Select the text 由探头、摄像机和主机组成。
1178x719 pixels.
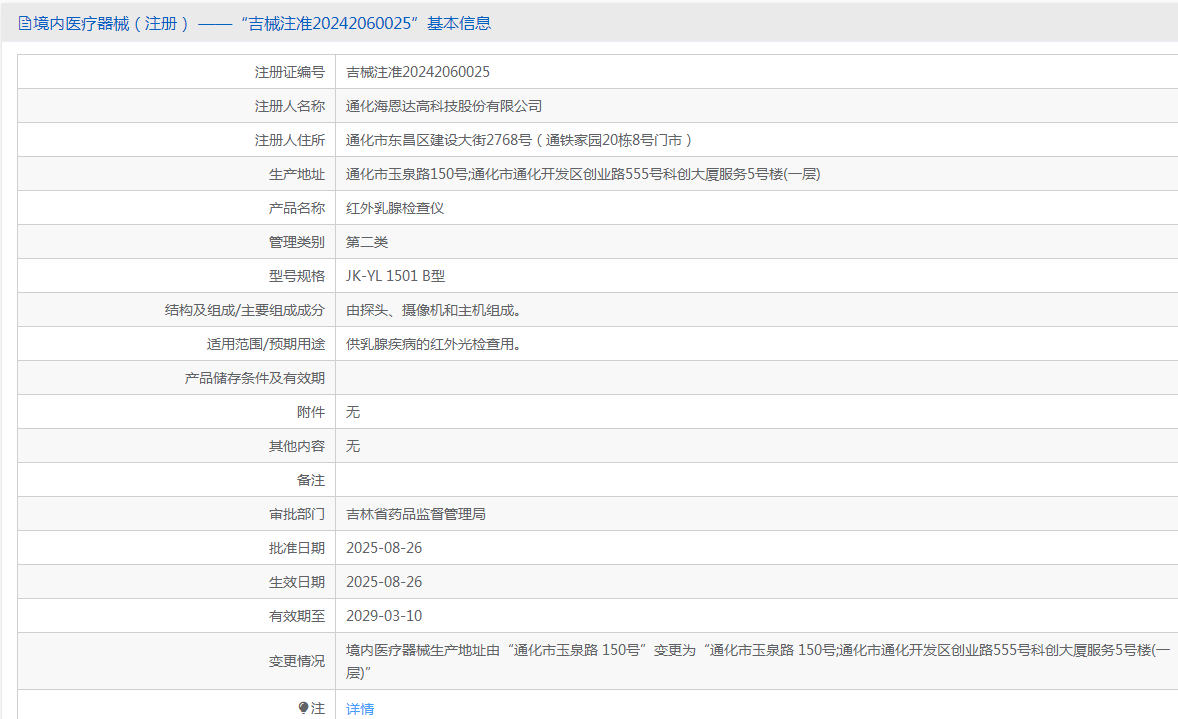[x=433, y=310]
